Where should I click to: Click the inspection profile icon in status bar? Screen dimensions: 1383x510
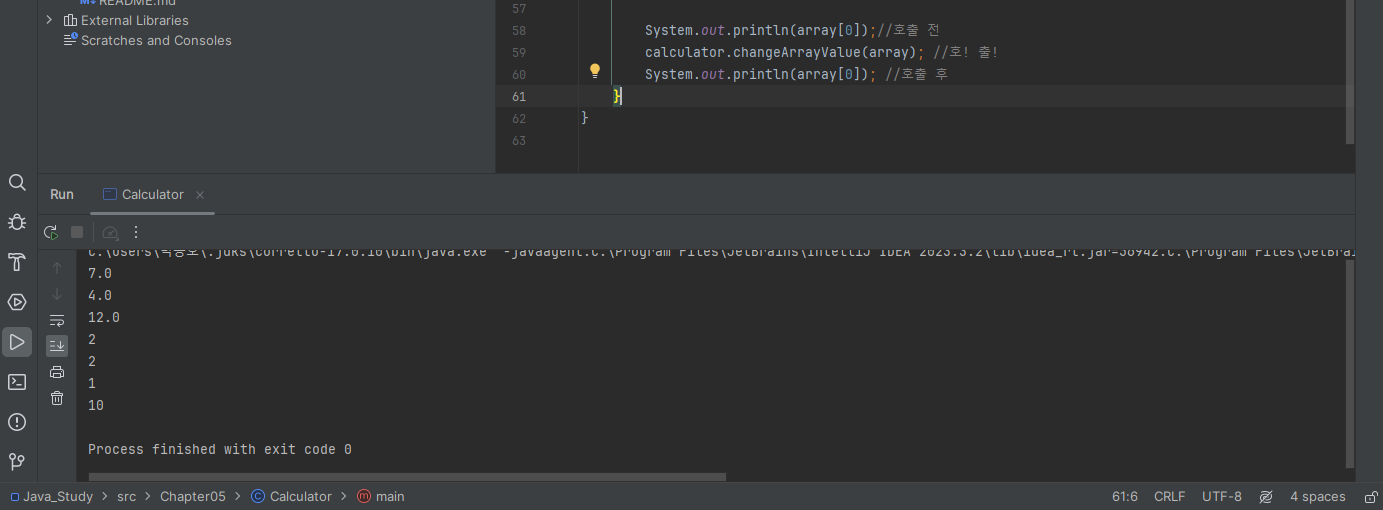[1266, 496]
